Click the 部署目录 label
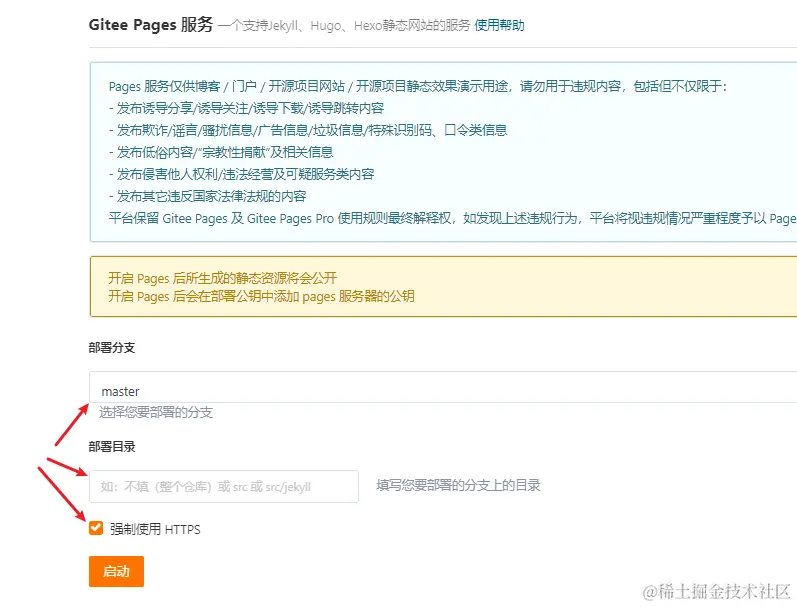This screenshot has width=797, height=607. (112, 447)
